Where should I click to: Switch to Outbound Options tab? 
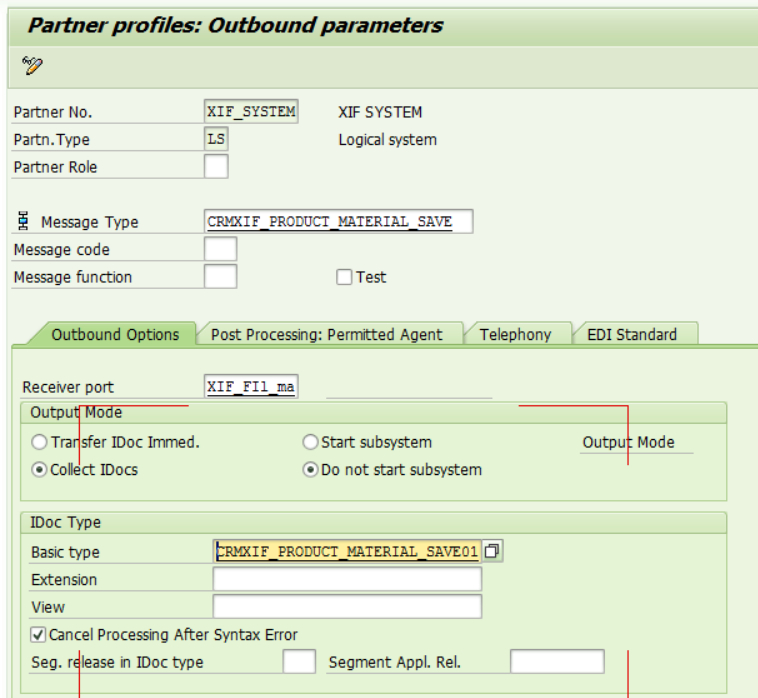click(115, 334)
